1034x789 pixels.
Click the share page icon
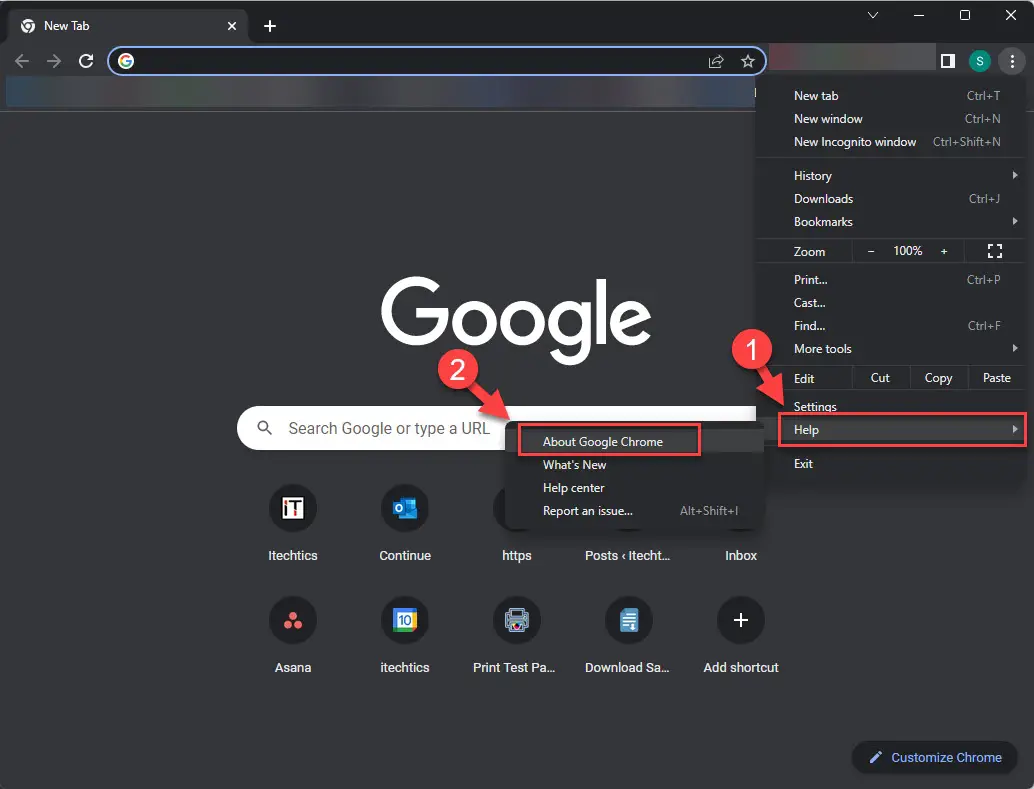(x=716, y=61)
